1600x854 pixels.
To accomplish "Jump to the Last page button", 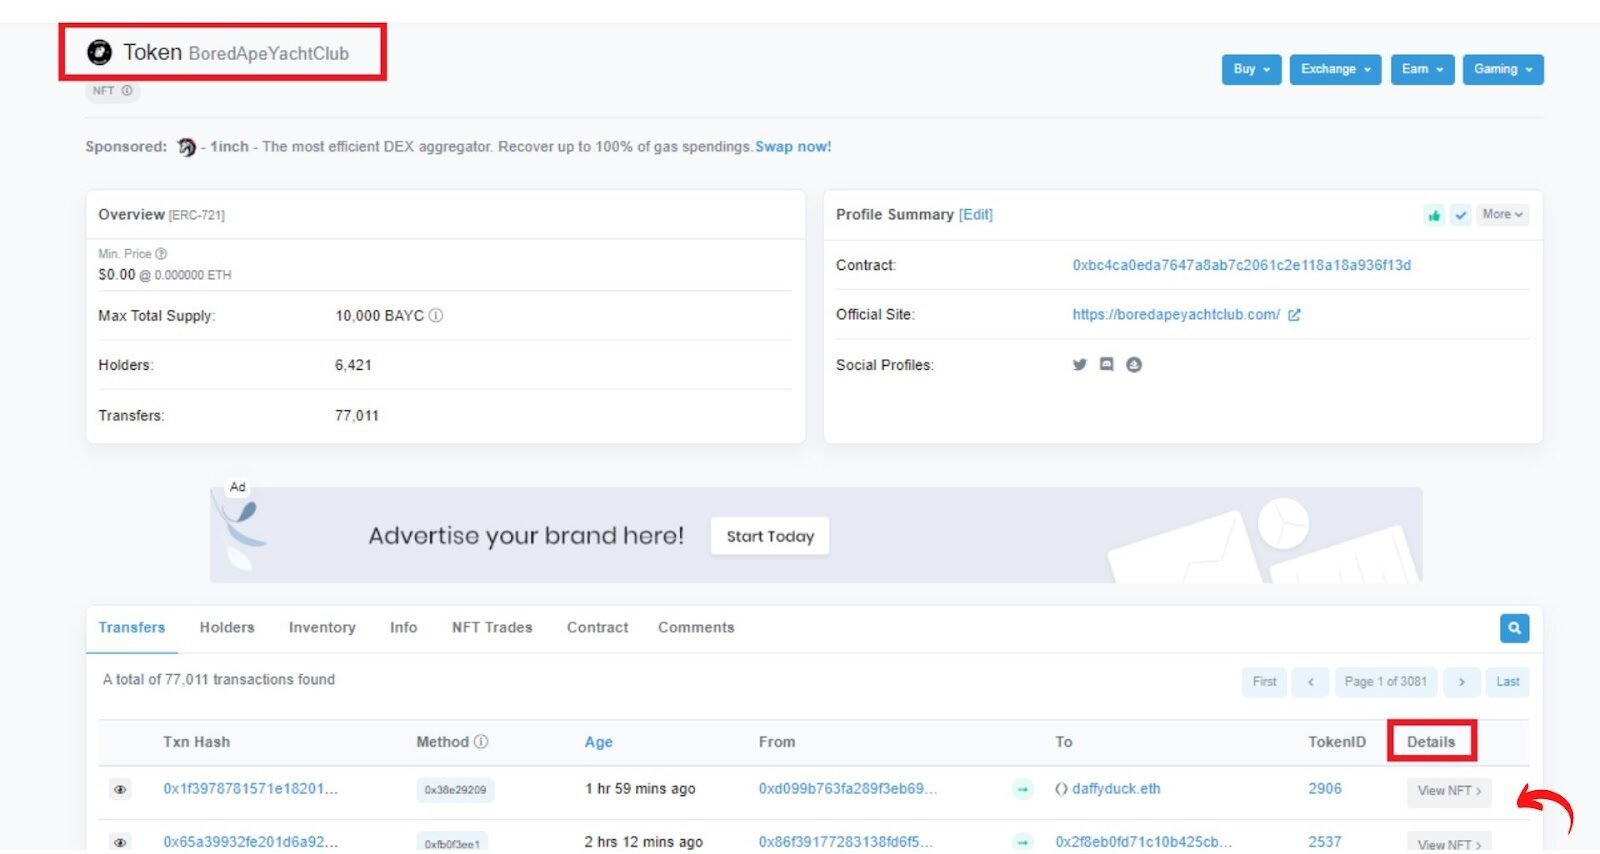I will coord(1507,682).
